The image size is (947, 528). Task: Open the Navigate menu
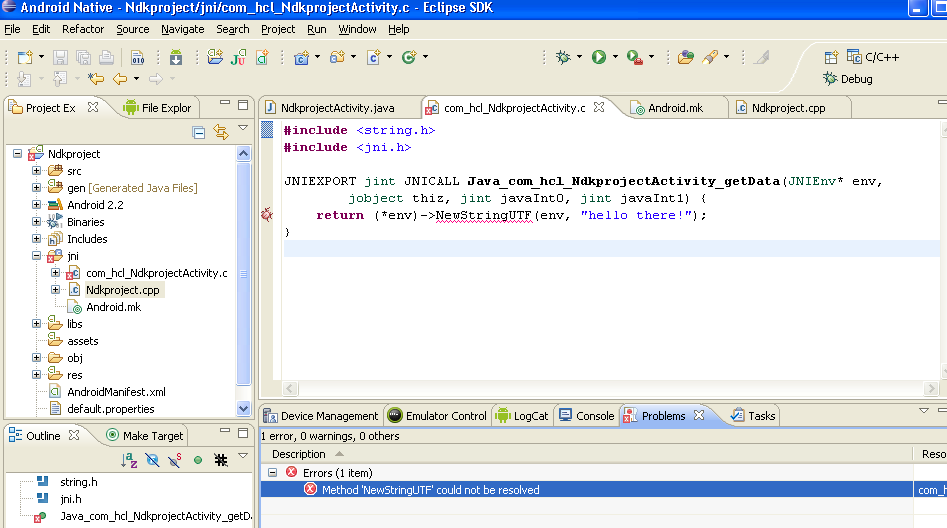point(182,29)
